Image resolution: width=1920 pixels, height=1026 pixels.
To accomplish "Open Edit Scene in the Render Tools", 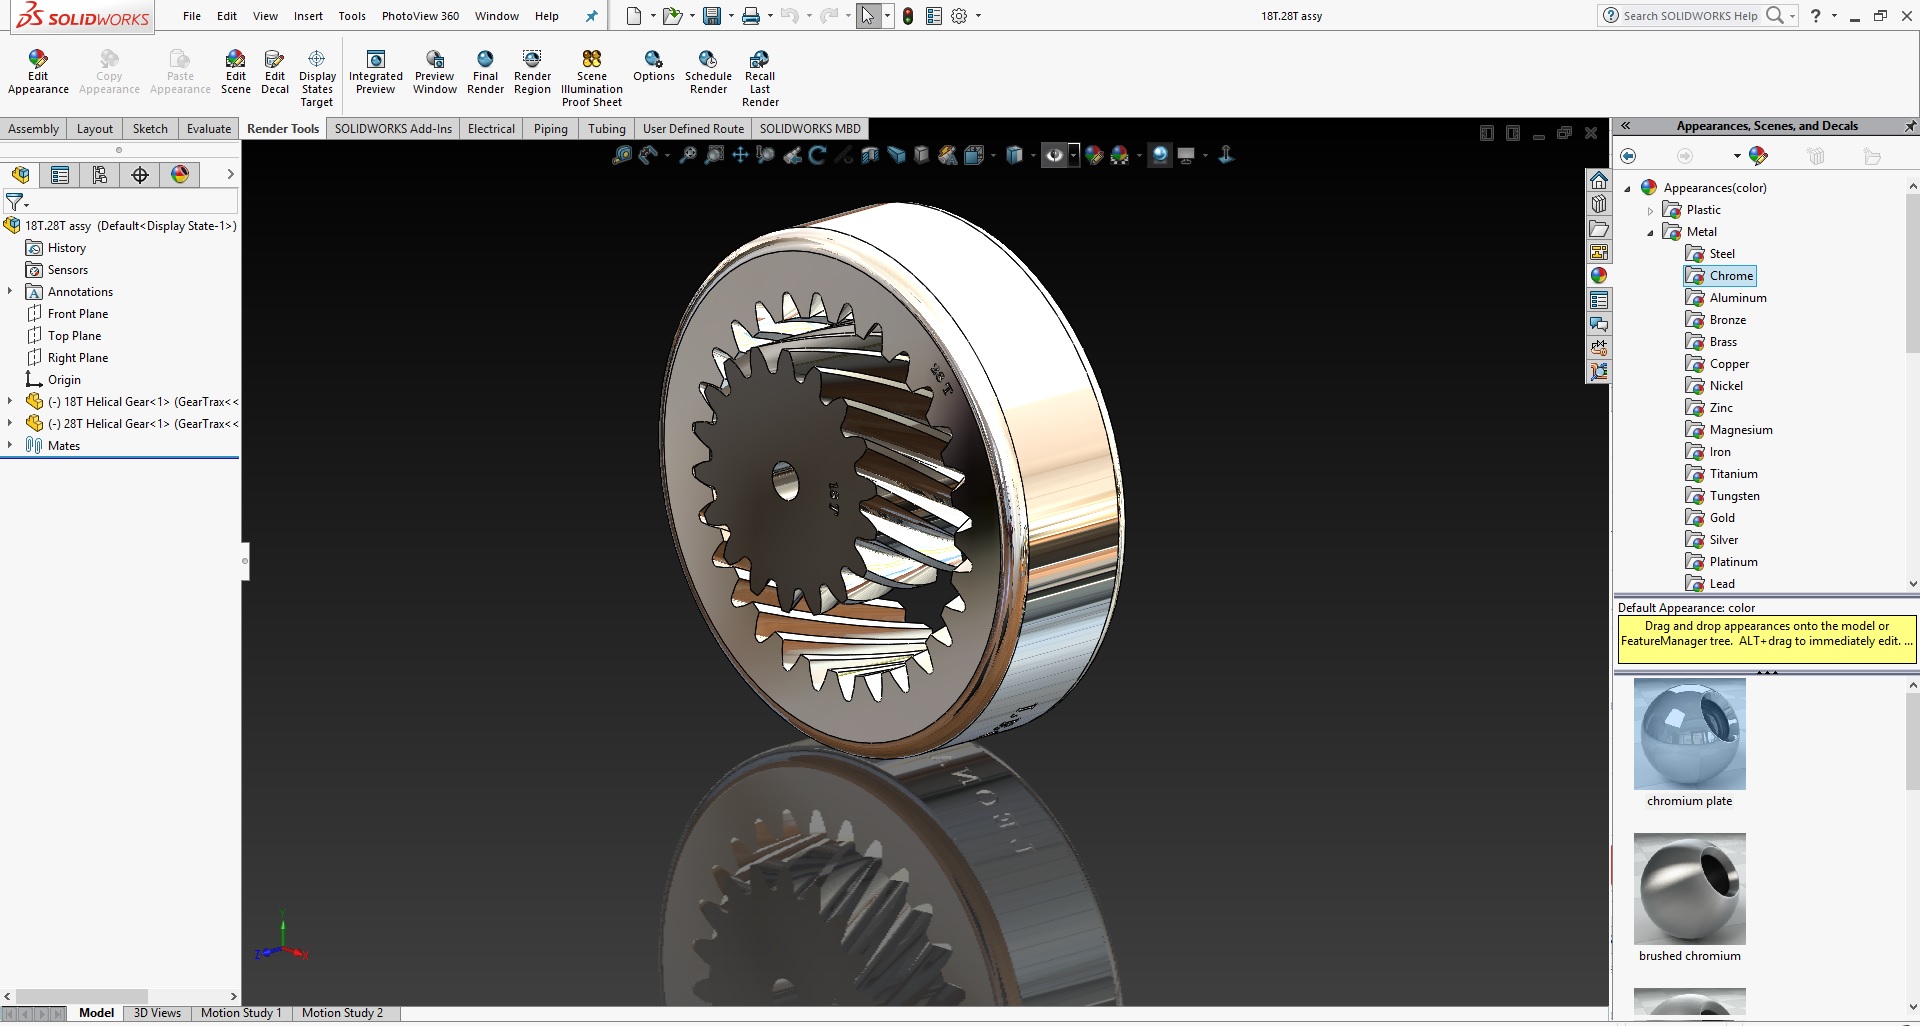I will click(235, 72).
